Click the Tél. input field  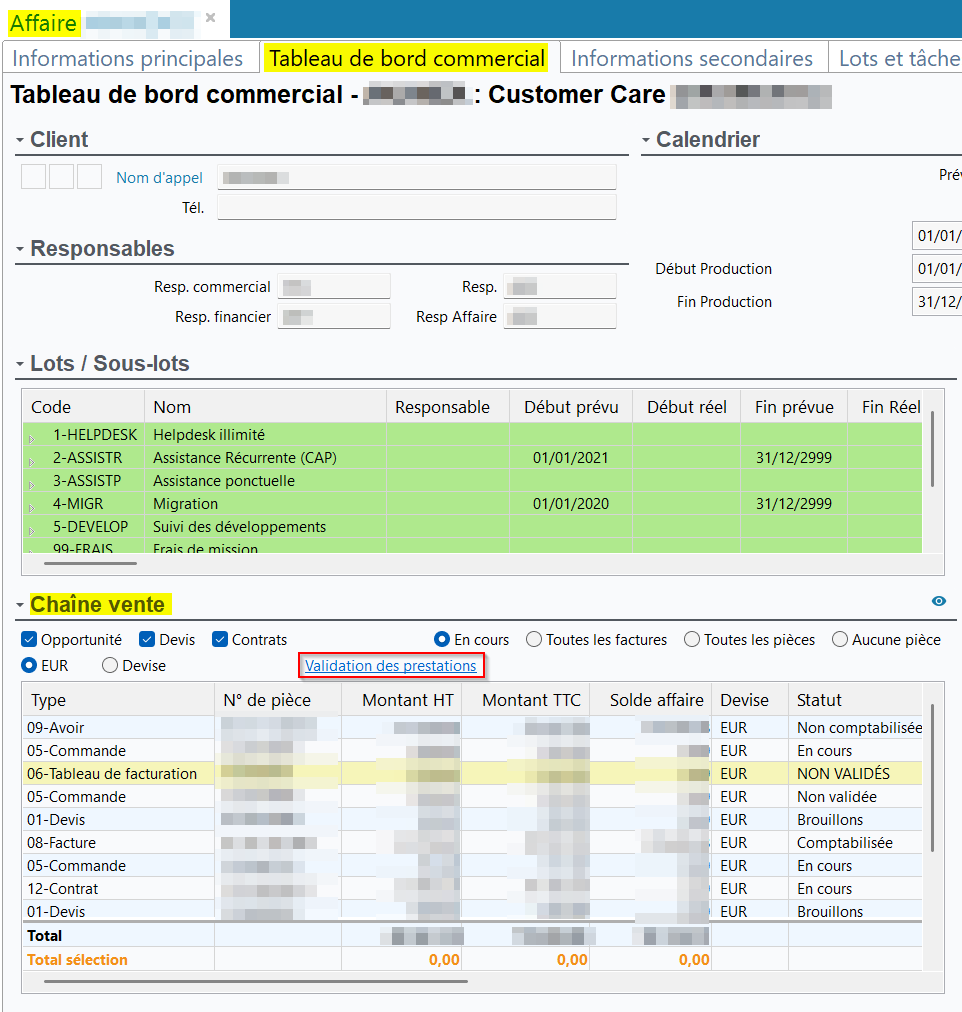416,207
